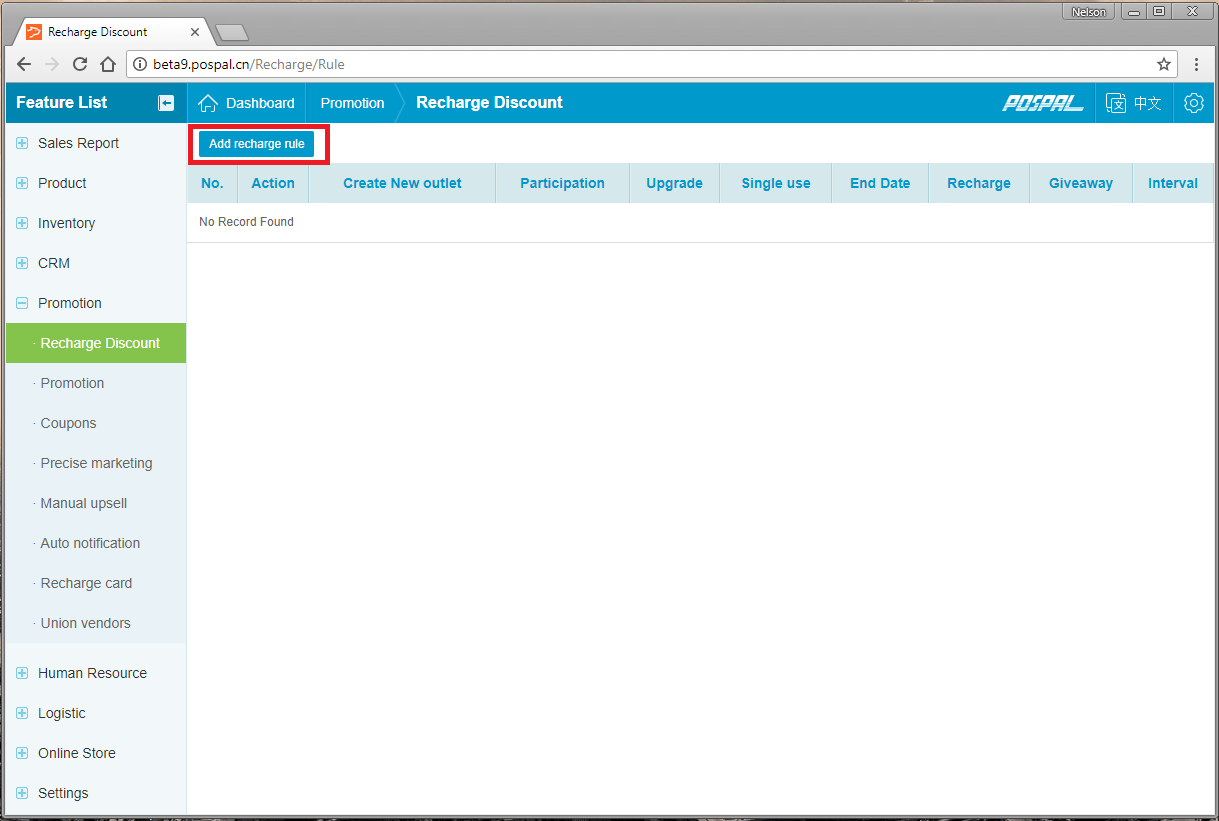Expand Sales Report plus icon
Viewport: 1219px width, 821px height.
pos(22,143)
